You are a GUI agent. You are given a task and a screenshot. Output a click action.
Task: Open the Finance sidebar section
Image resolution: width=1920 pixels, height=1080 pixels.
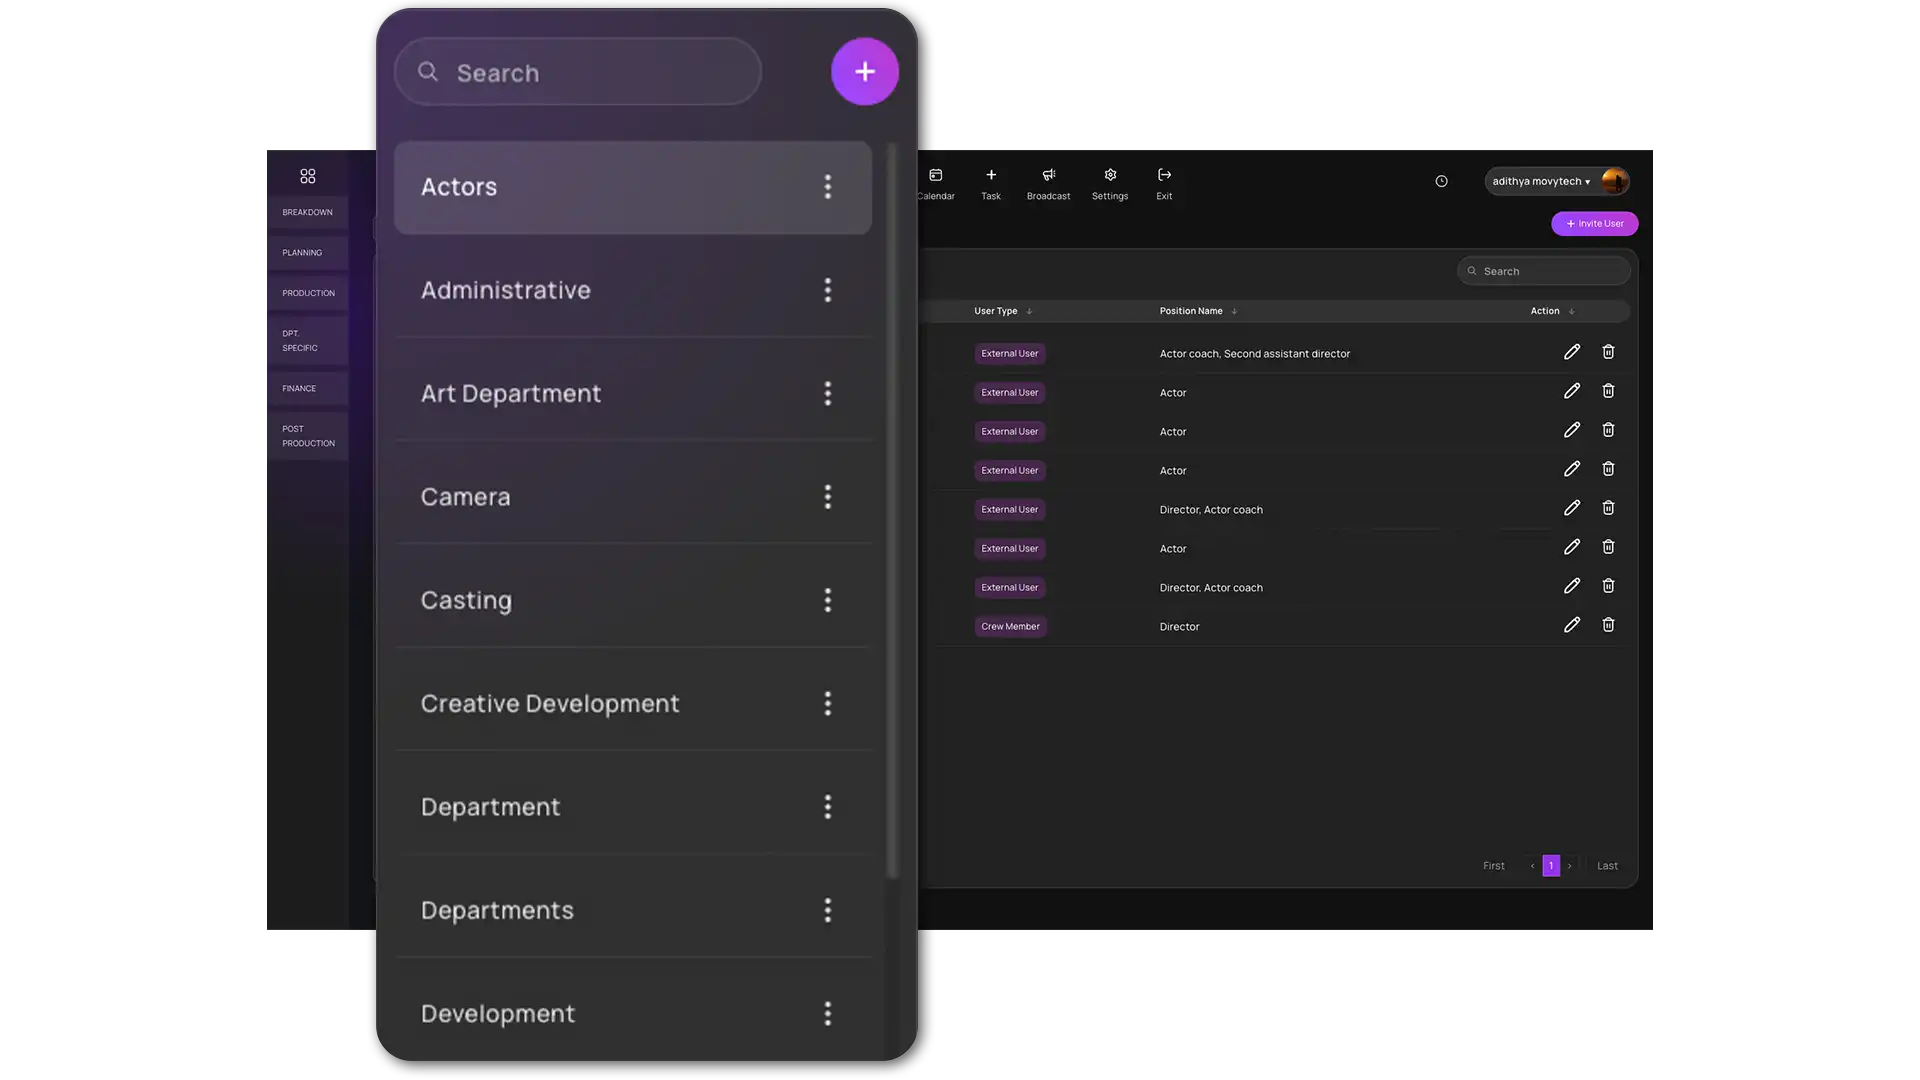pos(308,388)
